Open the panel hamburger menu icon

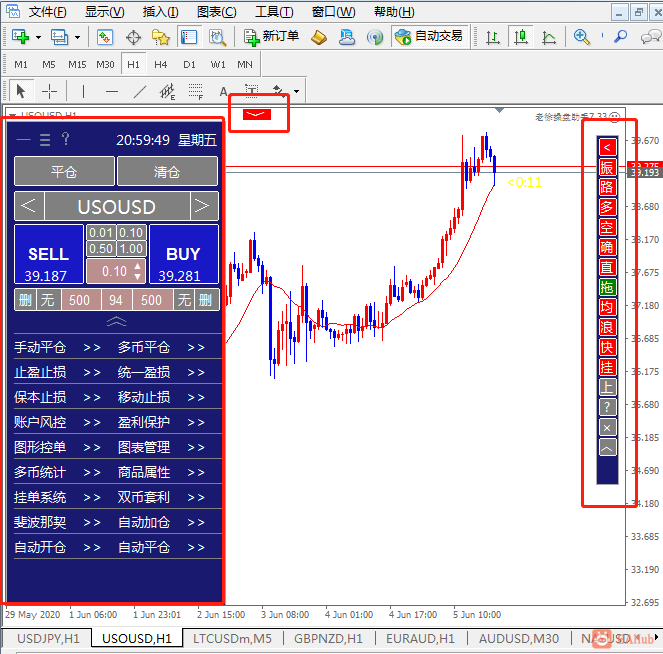45,140
